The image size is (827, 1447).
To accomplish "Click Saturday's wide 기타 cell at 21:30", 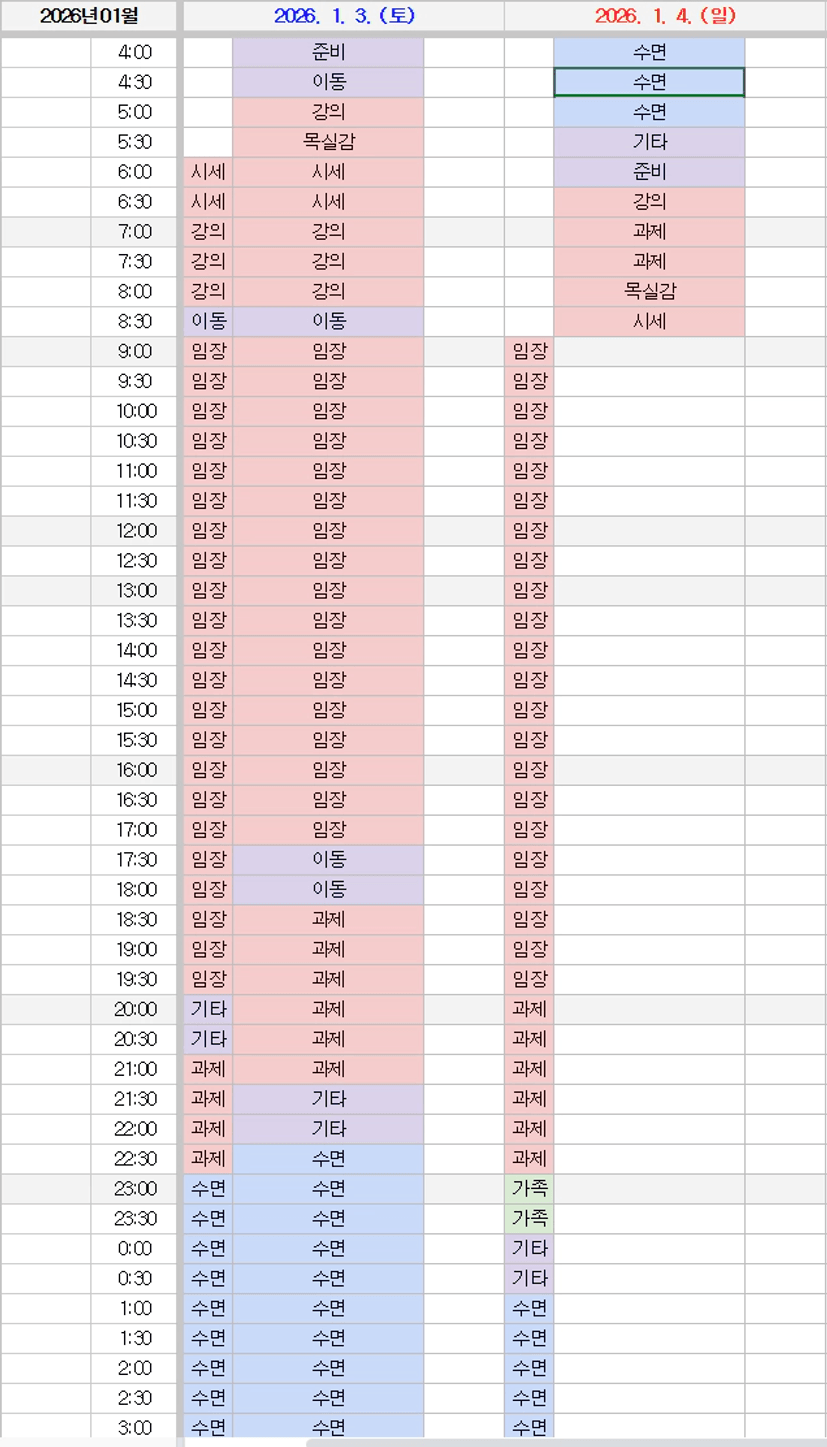I will [x=328, y=1099].
